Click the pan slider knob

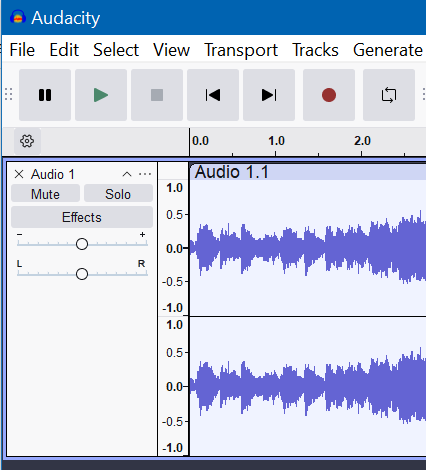(82, 274)
